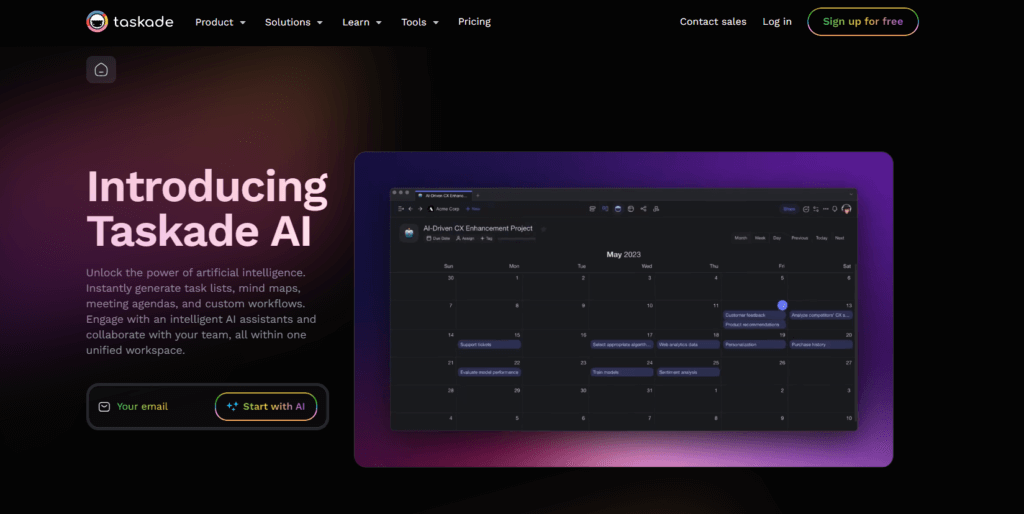Add a Tag to the project
1024x514 pixels.
(487, 238)
